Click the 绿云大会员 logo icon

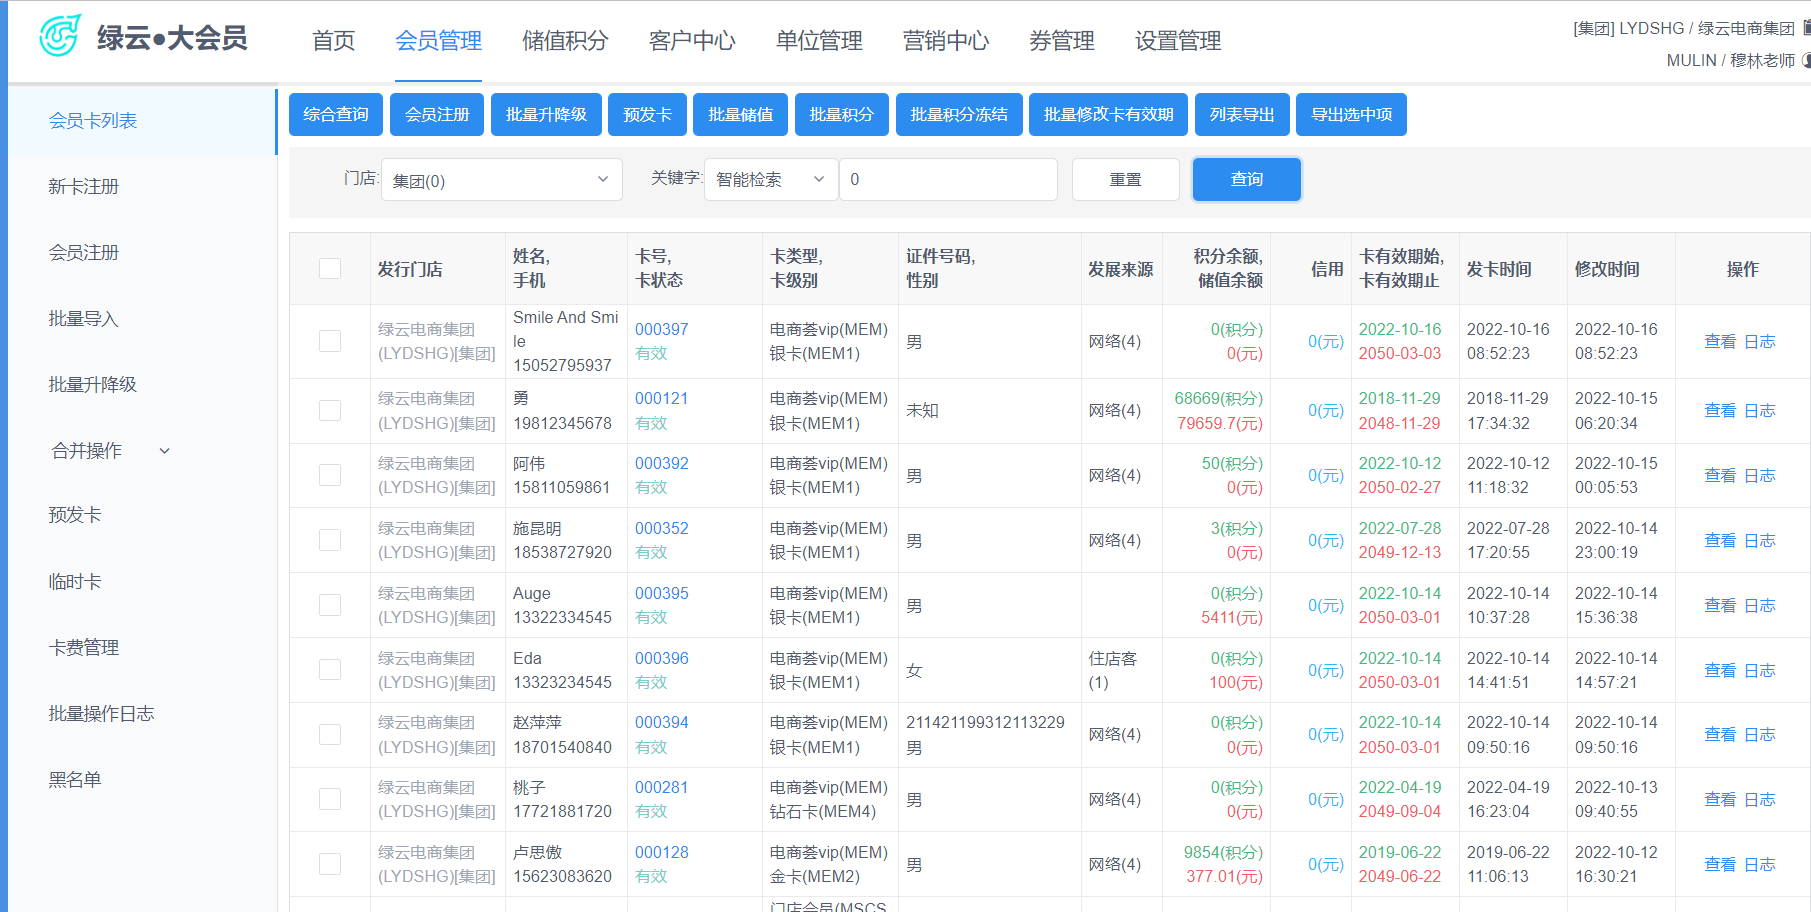60,37
